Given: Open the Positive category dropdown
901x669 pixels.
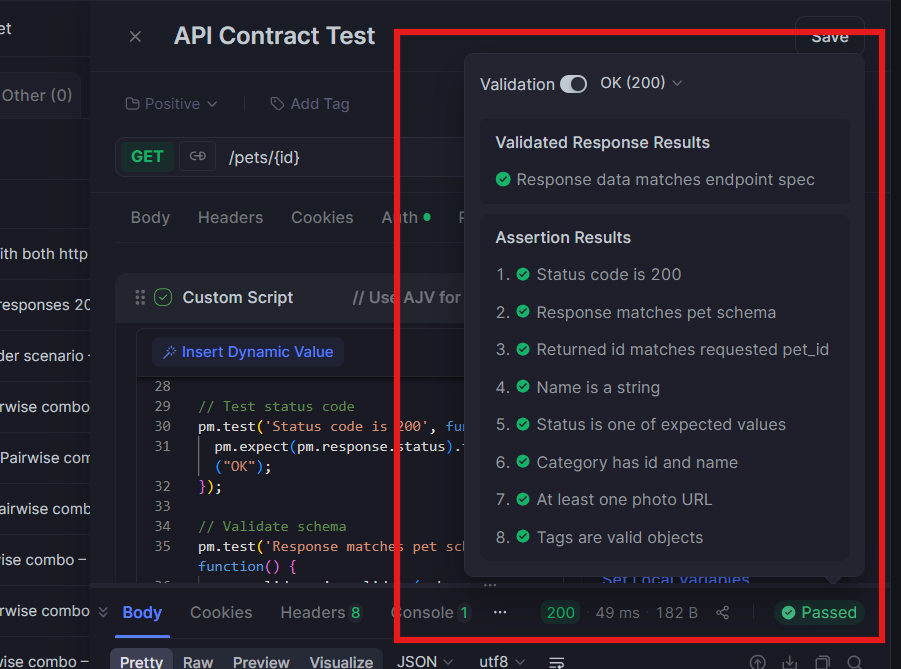Looking at the screenshot, I should coord(169,103).
